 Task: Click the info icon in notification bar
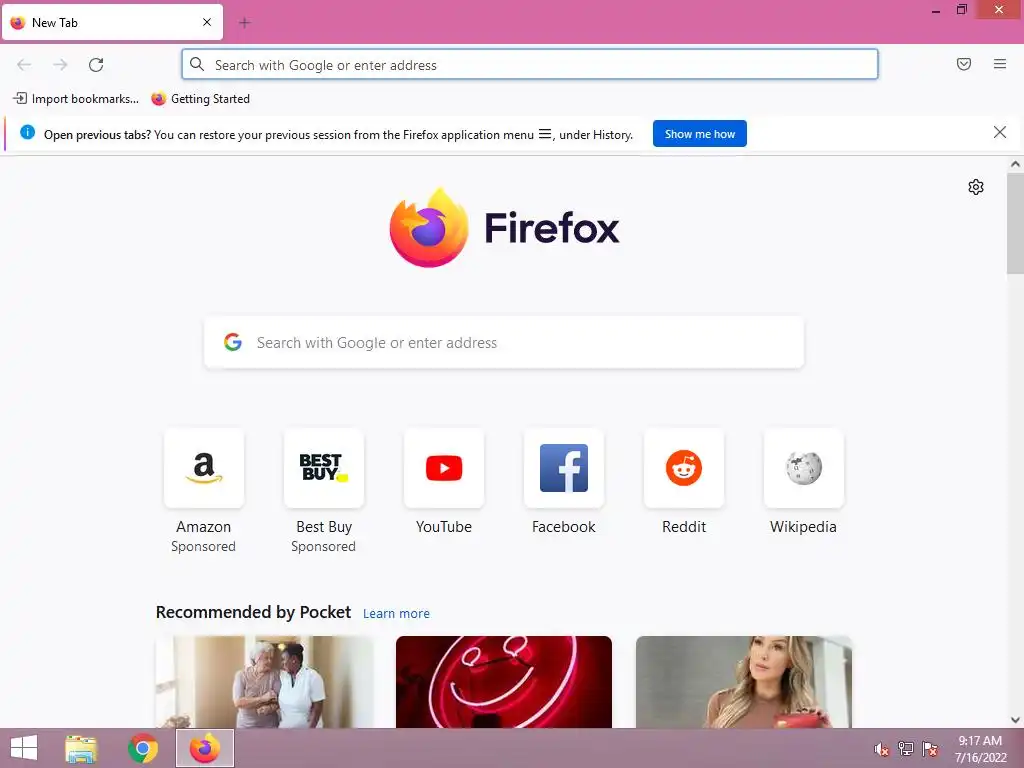27,133
